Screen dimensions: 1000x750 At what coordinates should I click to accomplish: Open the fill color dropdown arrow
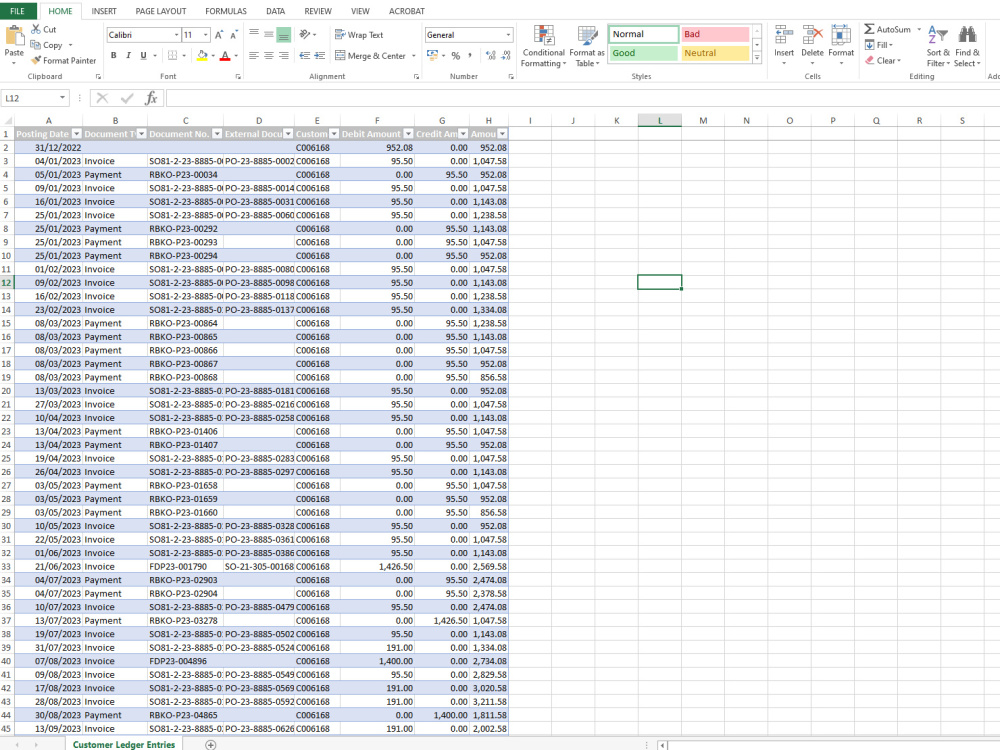213,55
